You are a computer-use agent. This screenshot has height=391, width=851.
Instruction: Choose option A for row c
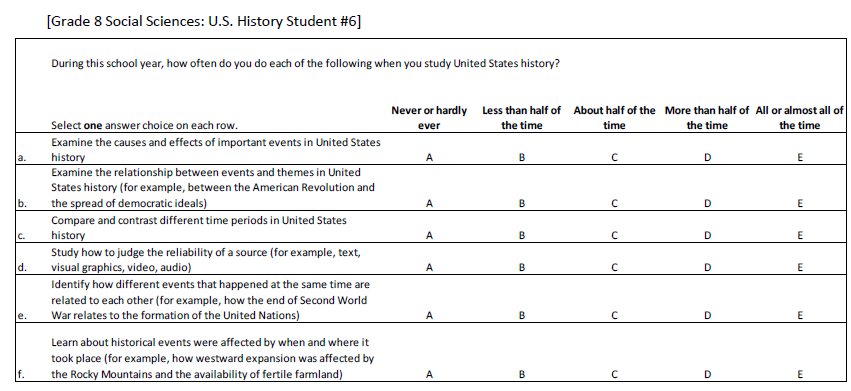429,236
